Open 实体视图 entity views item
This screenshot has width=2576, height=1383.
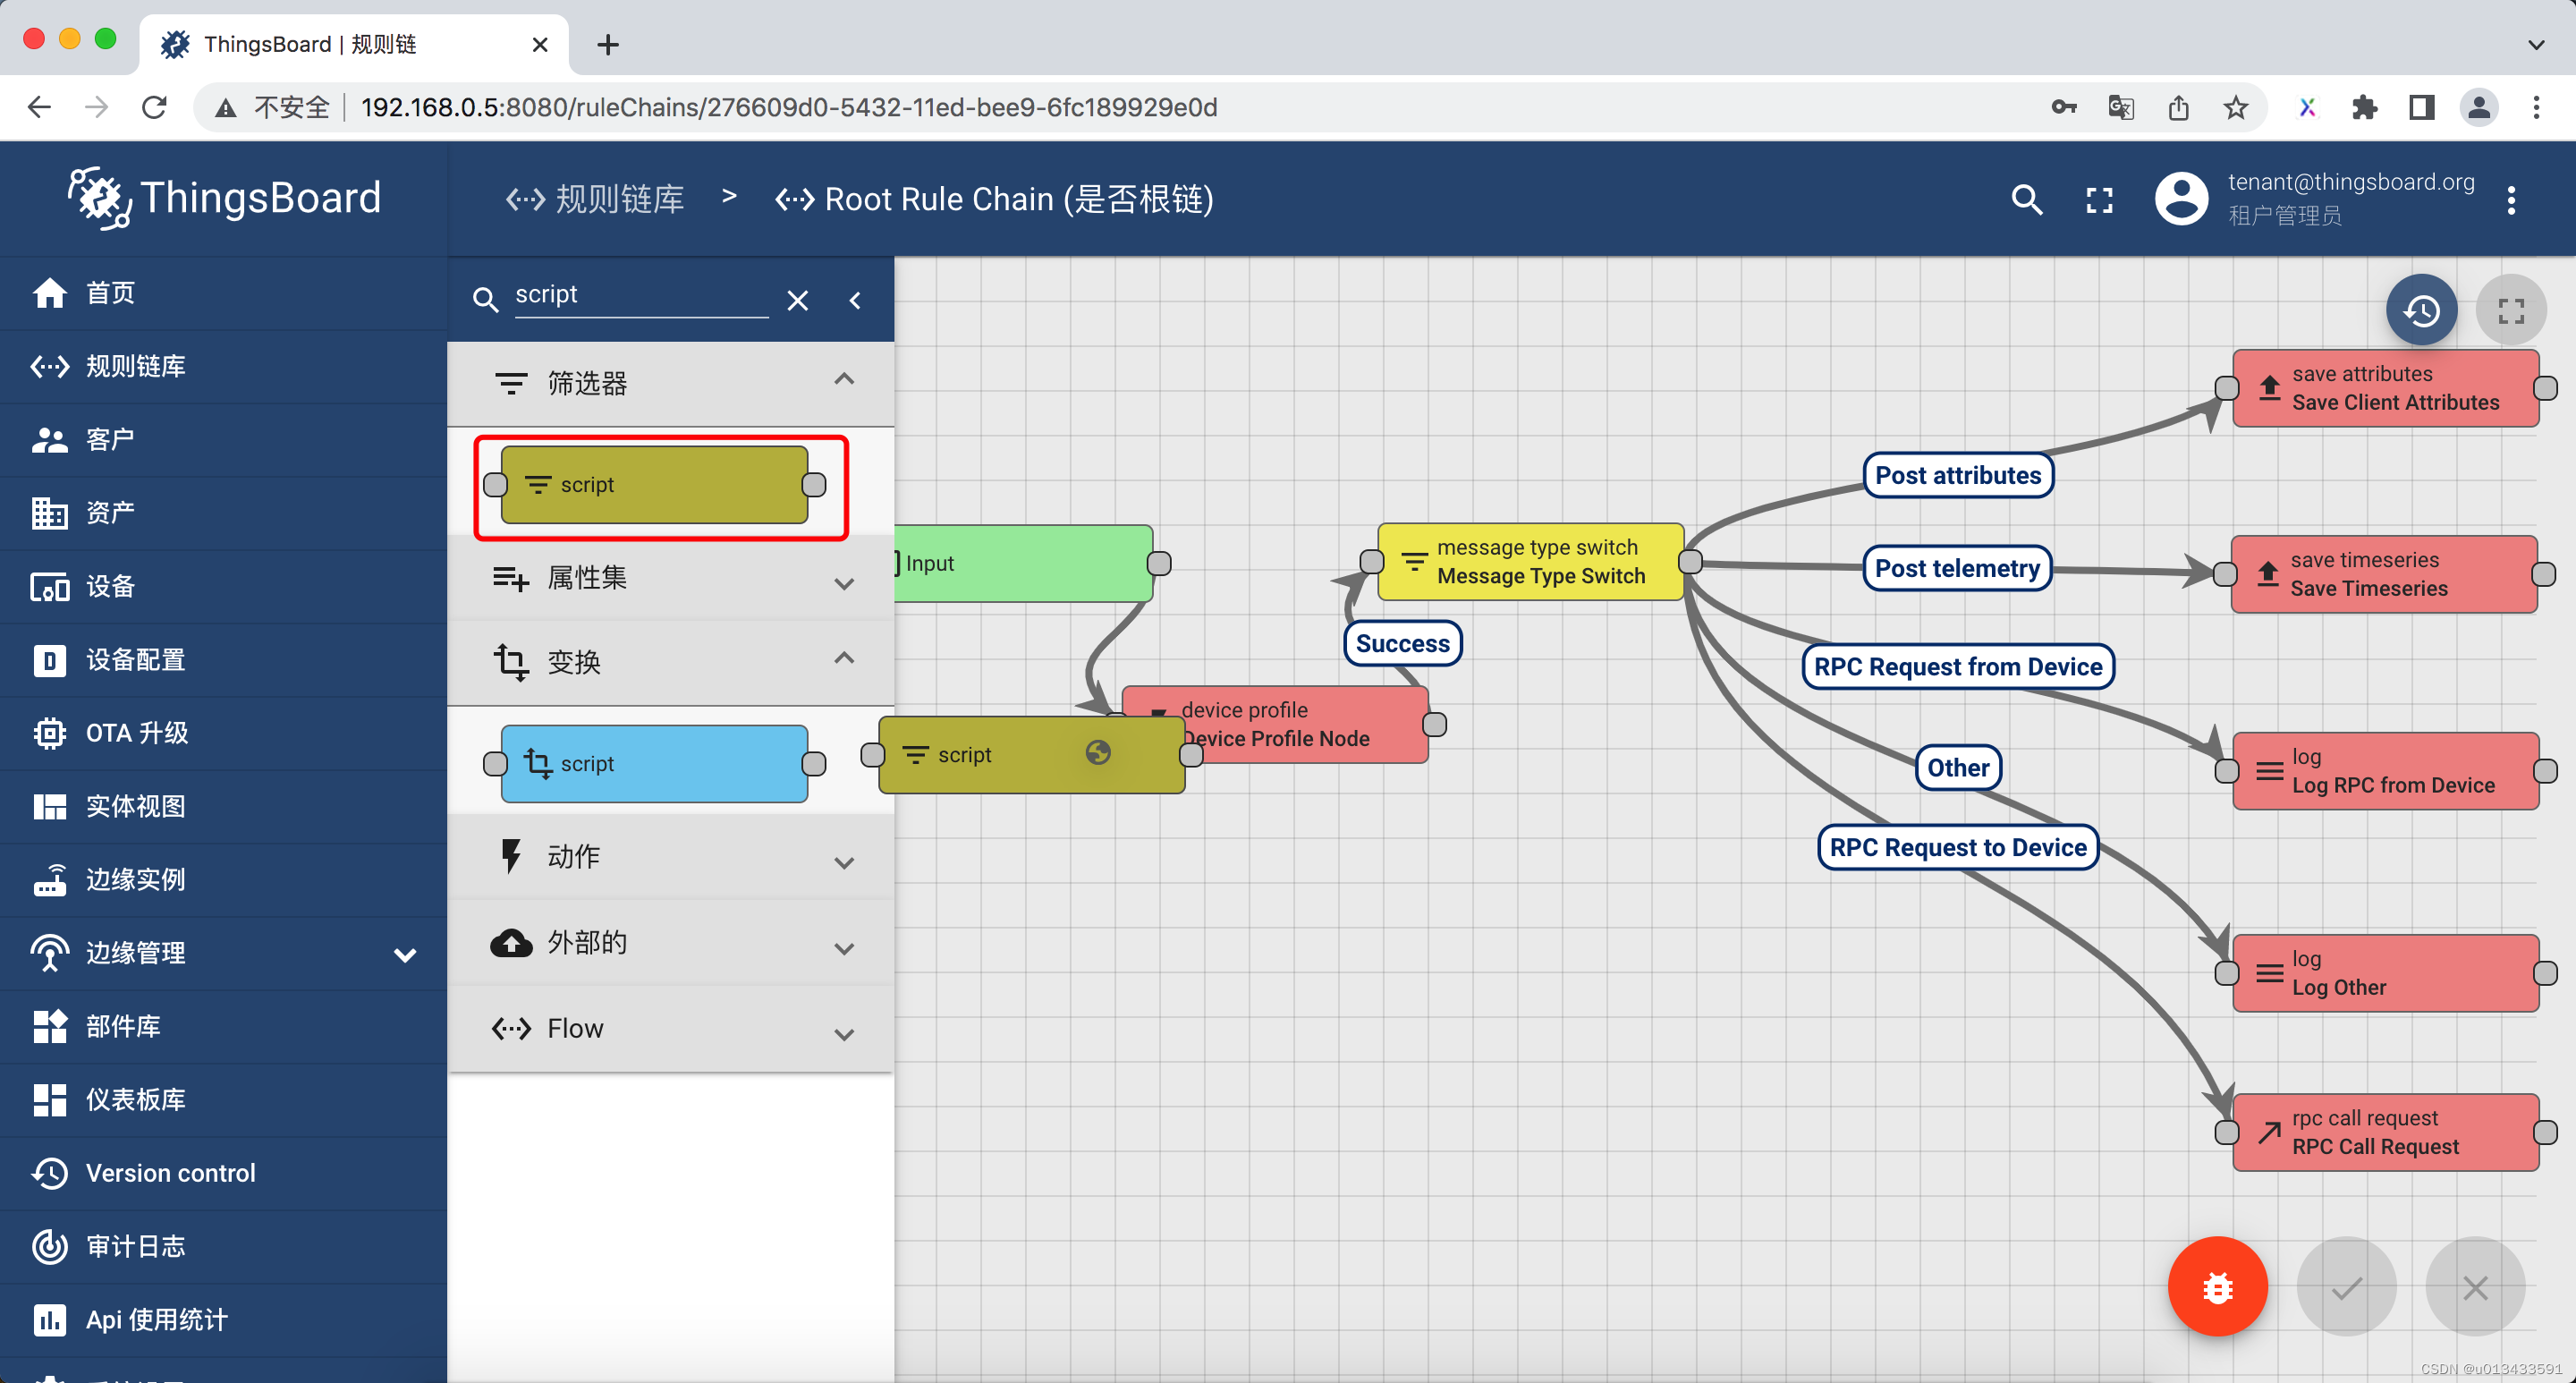pyautogui.click(x=223, y=807)
